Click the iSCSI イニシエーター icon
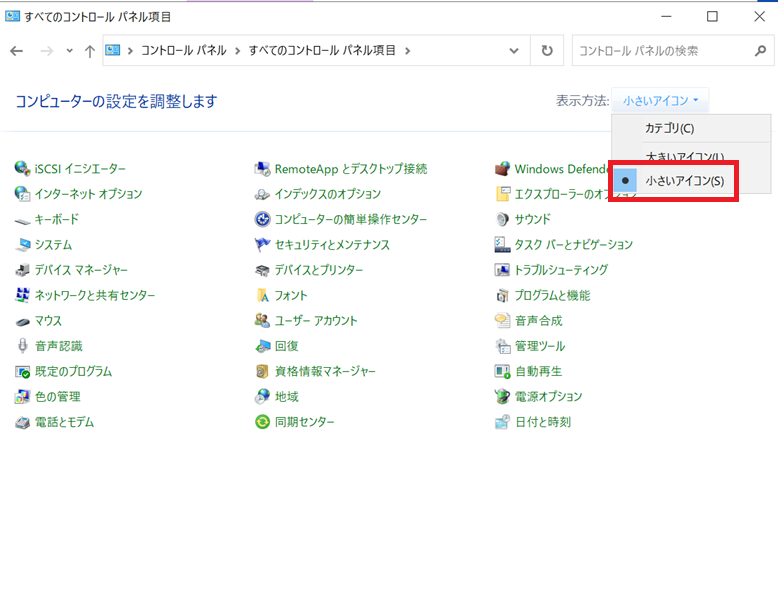778x591 pixels. pyautogui.click(x=23, y=169)
